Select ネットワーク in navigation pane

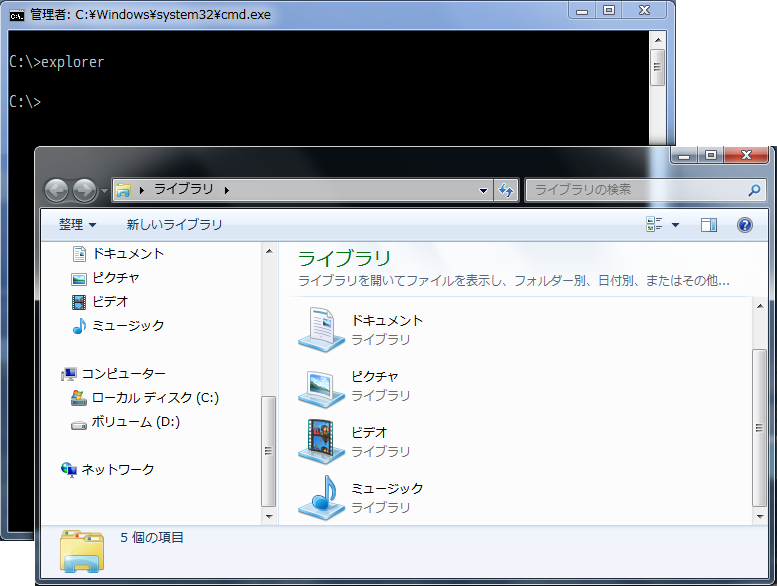pos(117,469)
